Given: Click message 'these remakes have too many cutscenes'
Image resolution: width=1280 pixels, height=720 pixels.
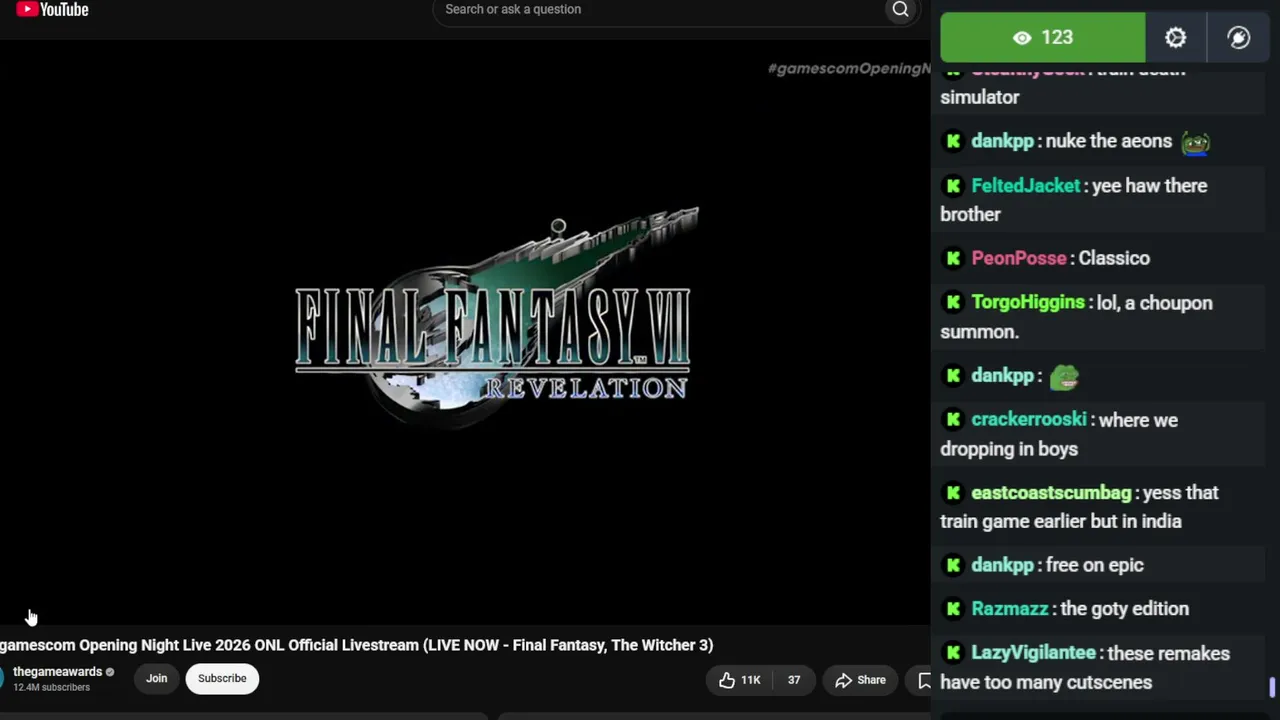Looking at the screenshot, I should click(x=1085, y=668).
